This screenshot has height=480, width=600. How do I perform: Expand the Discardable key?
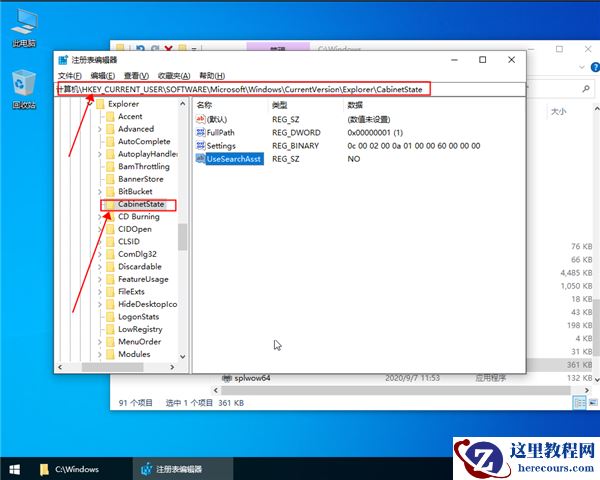[100, 267]
